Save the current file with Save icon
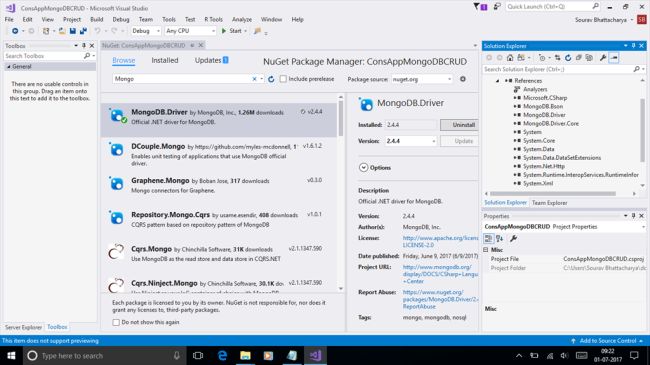 pos(73,31)
